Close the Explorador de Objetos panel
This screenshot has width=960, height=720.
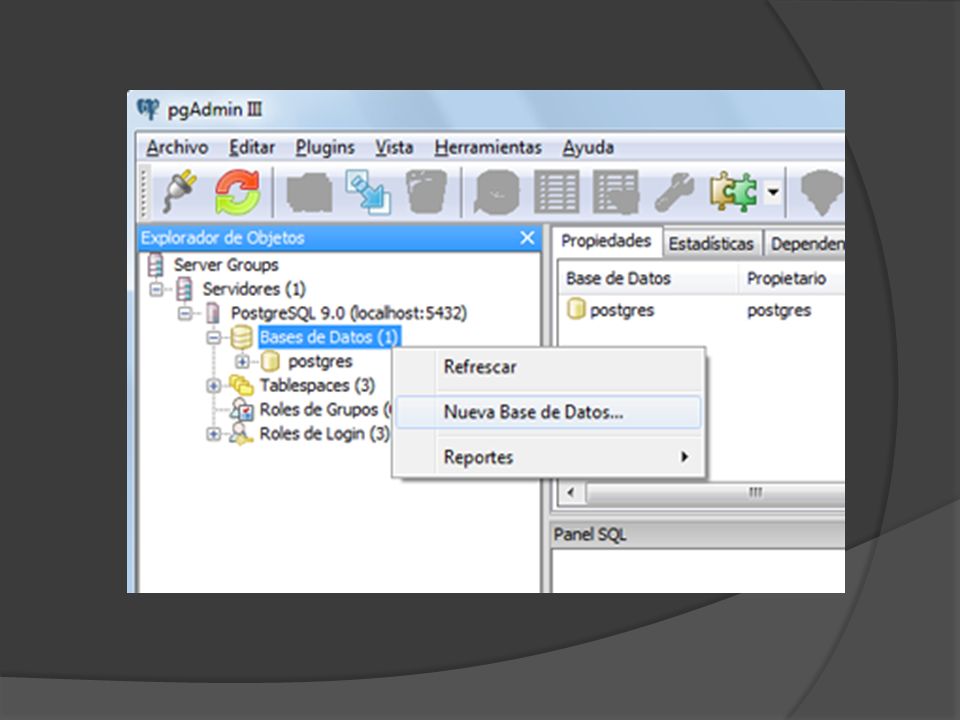tap(527, 238)
